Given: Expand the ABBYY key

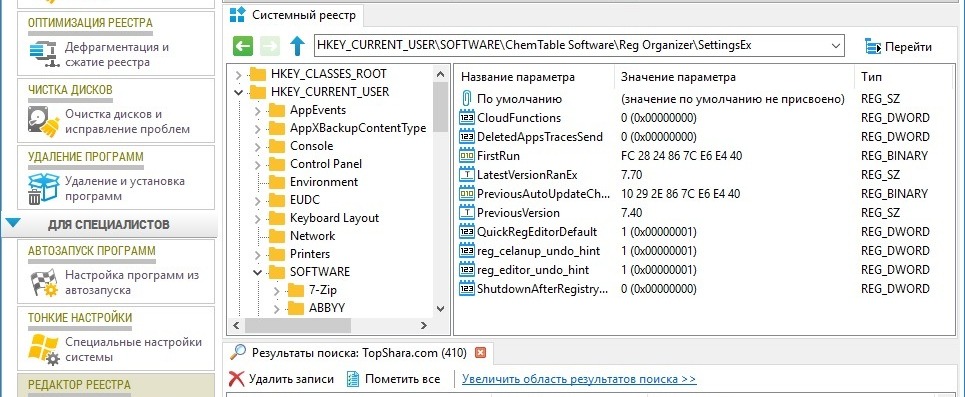Looking at the screenshot, I should [277, 308].
